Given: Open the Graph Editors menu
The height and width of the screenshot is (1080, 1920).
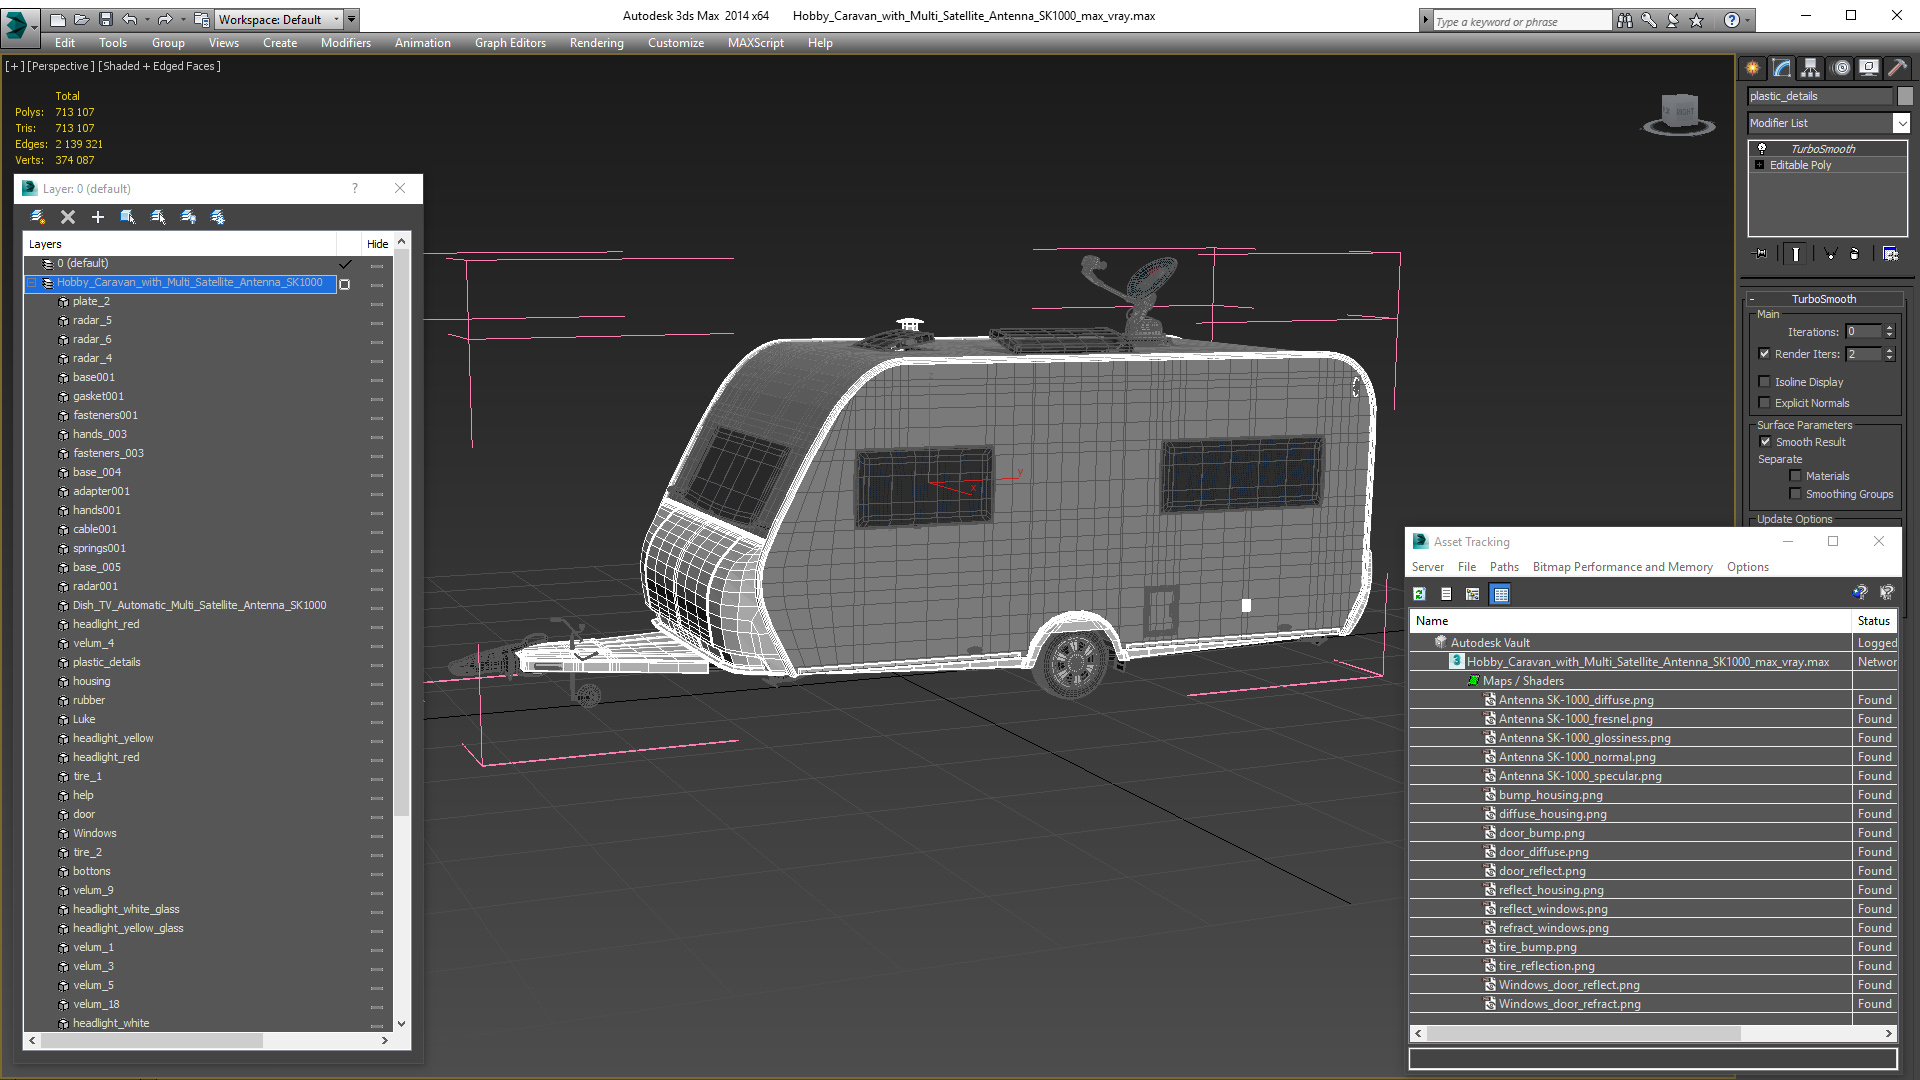Looking at the screenshot, I should coord(510,43).
